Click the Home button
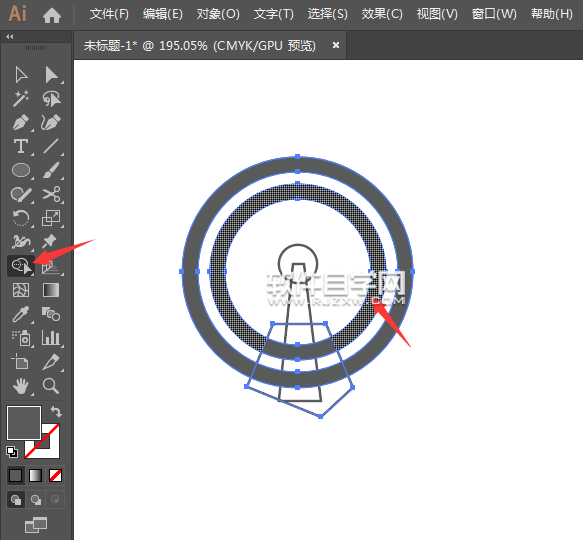583x540 pixels. coord(52,15)
